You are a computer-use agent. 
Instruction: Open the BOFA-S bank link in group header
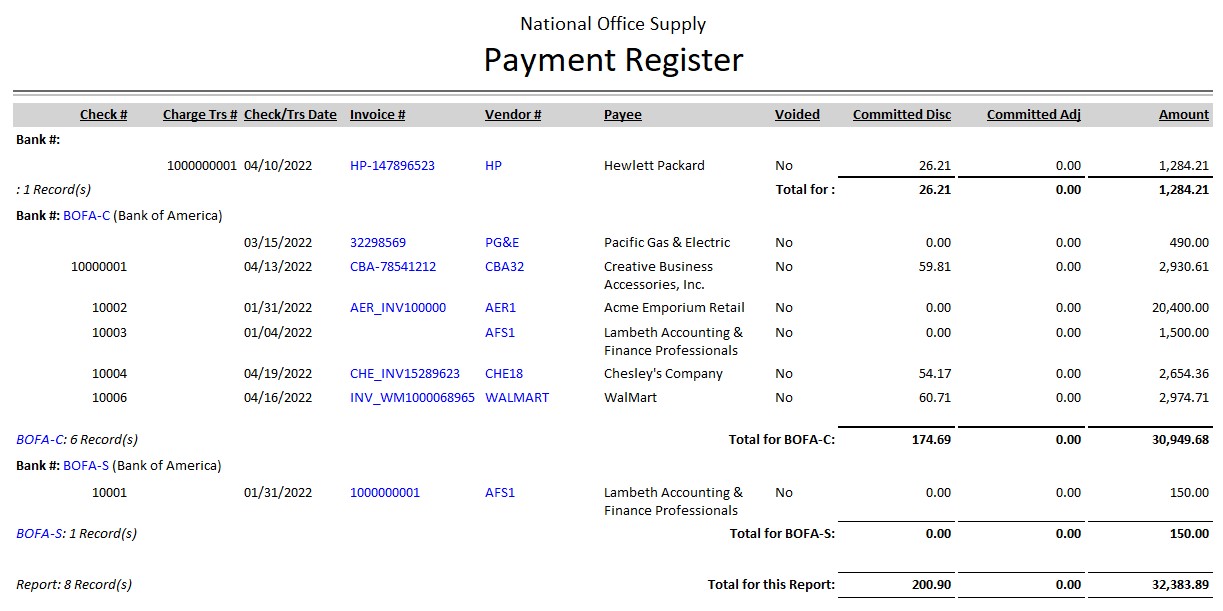(x=86, y=466)
